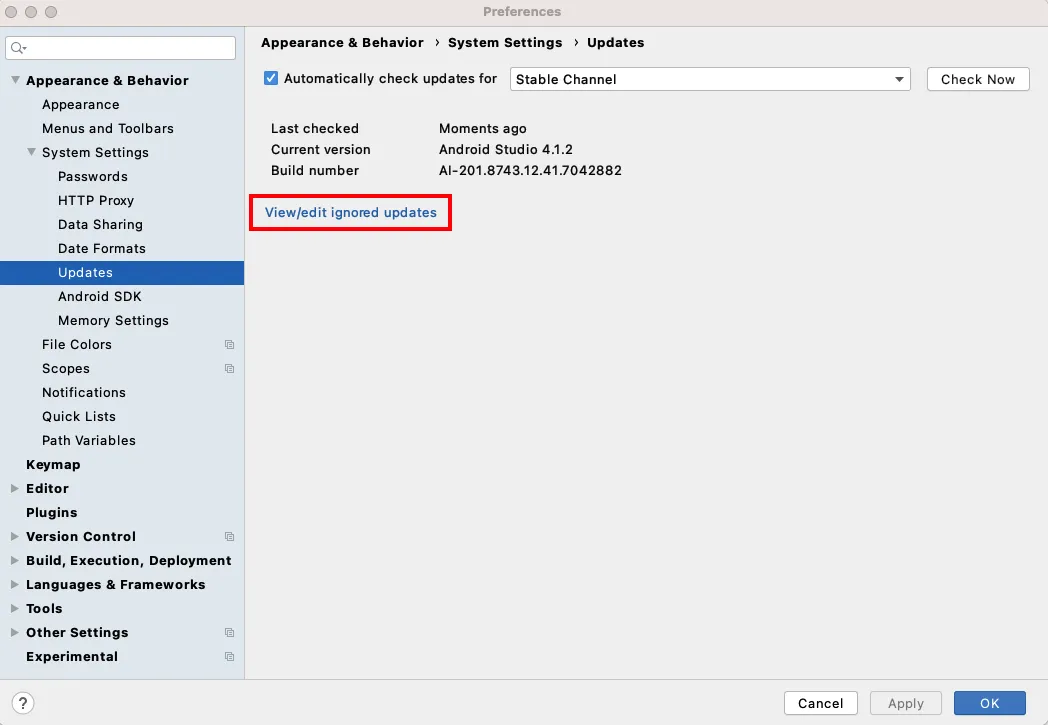Click inside the settings search field
This screenshot has width=1048, height=725.
120,48
